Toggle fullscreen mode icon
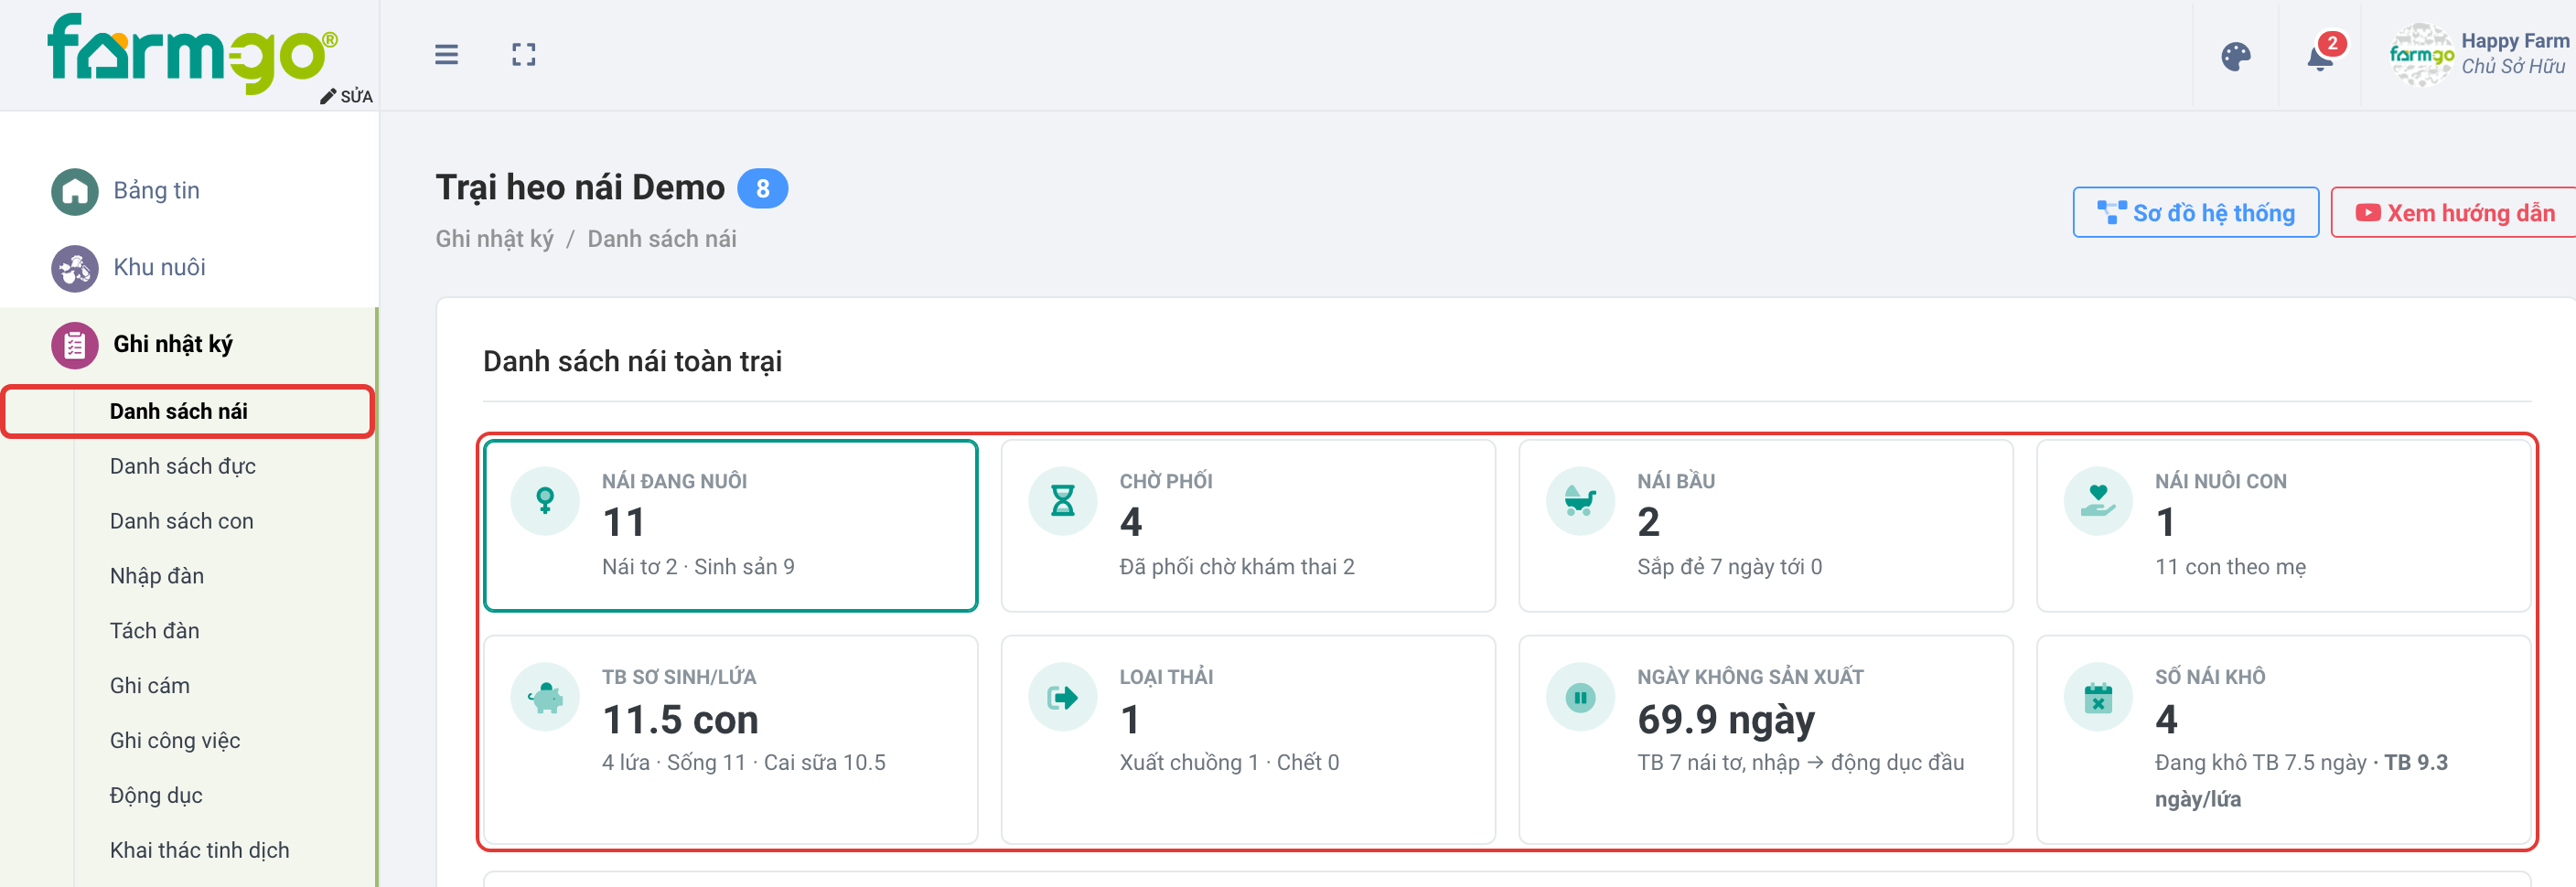The width and height of the screenshot is (2576, 887). tap(523, 54)
